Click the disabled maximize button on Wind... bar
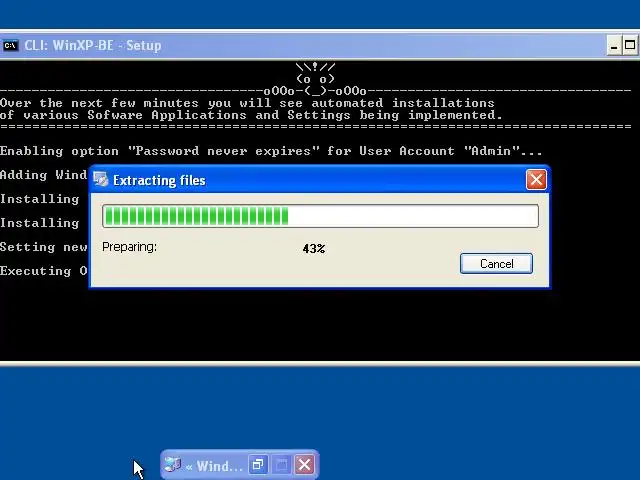 pyautogui.click(x=281, y=464)
